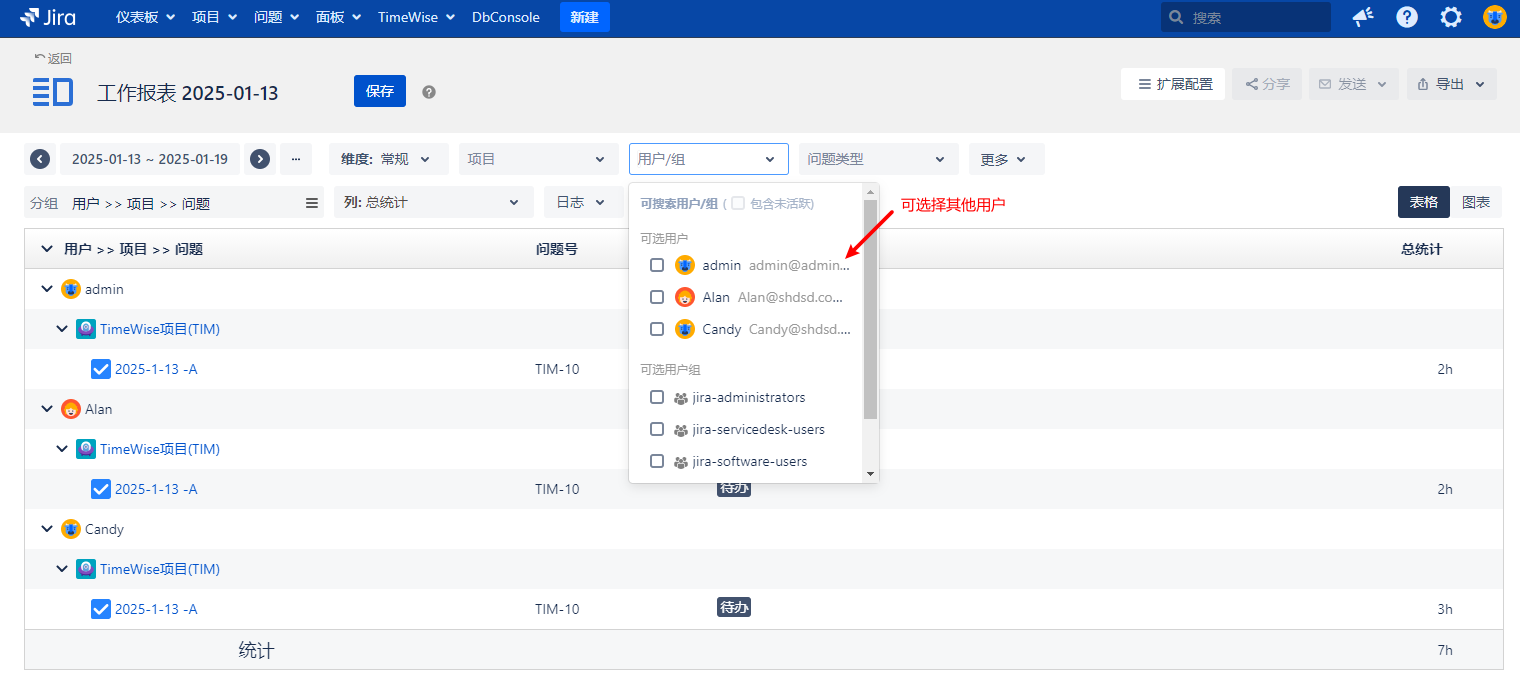Collapse the Alan user row
Viewport: 1520px width, 693px height.
[x=46, y=409]
